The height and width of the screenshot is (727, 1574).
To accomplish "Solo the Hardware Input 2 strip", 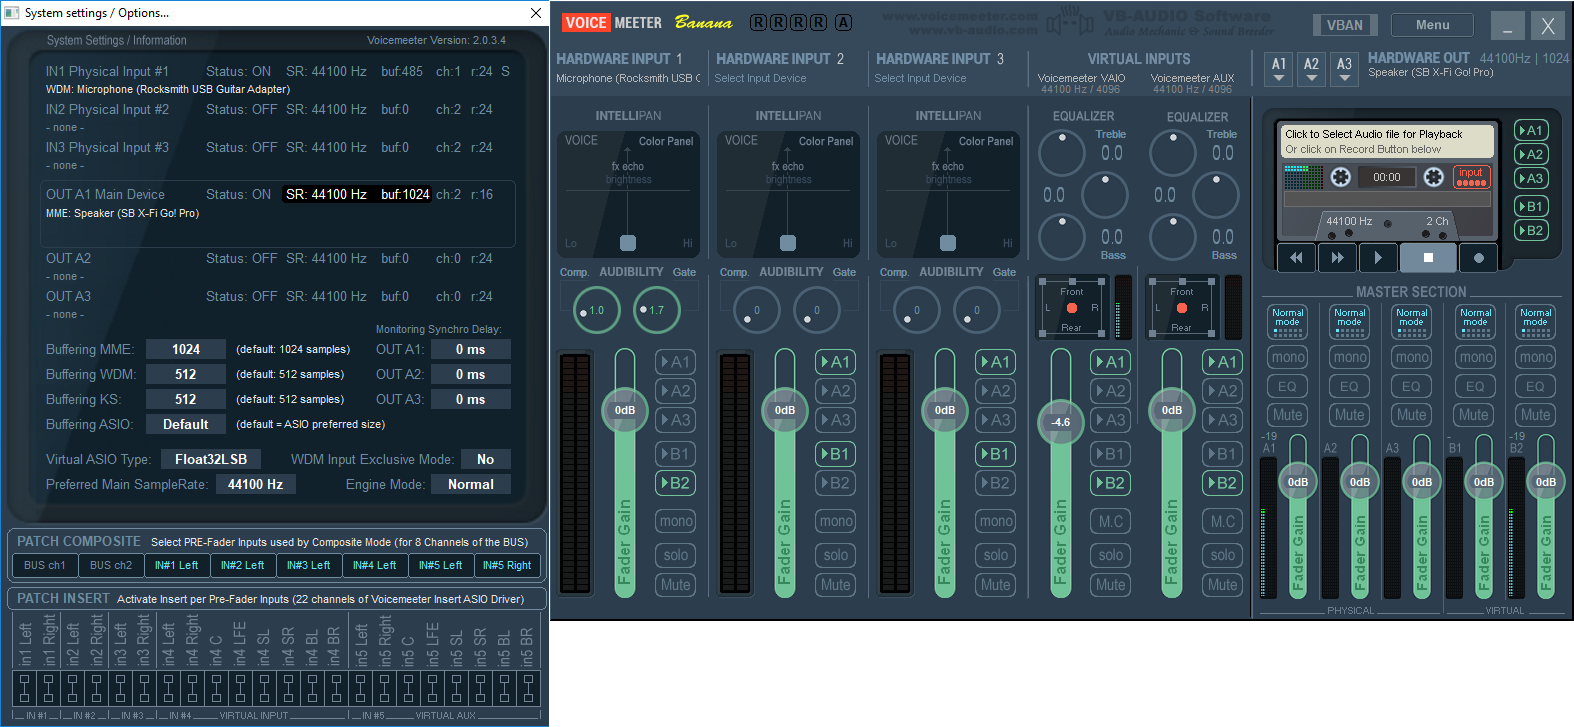I will [x=836, y=555].
